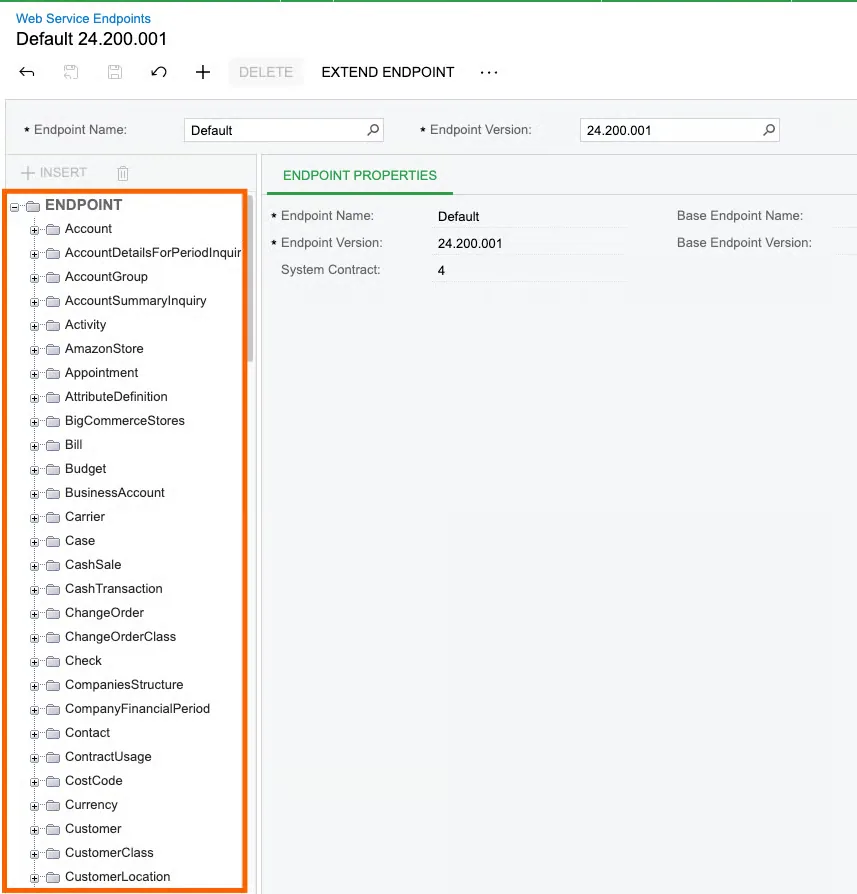This screenshot has height=894, width=857.
Task: Click the ENDPOINT root folder icon
Action: [x=33, y=206]
